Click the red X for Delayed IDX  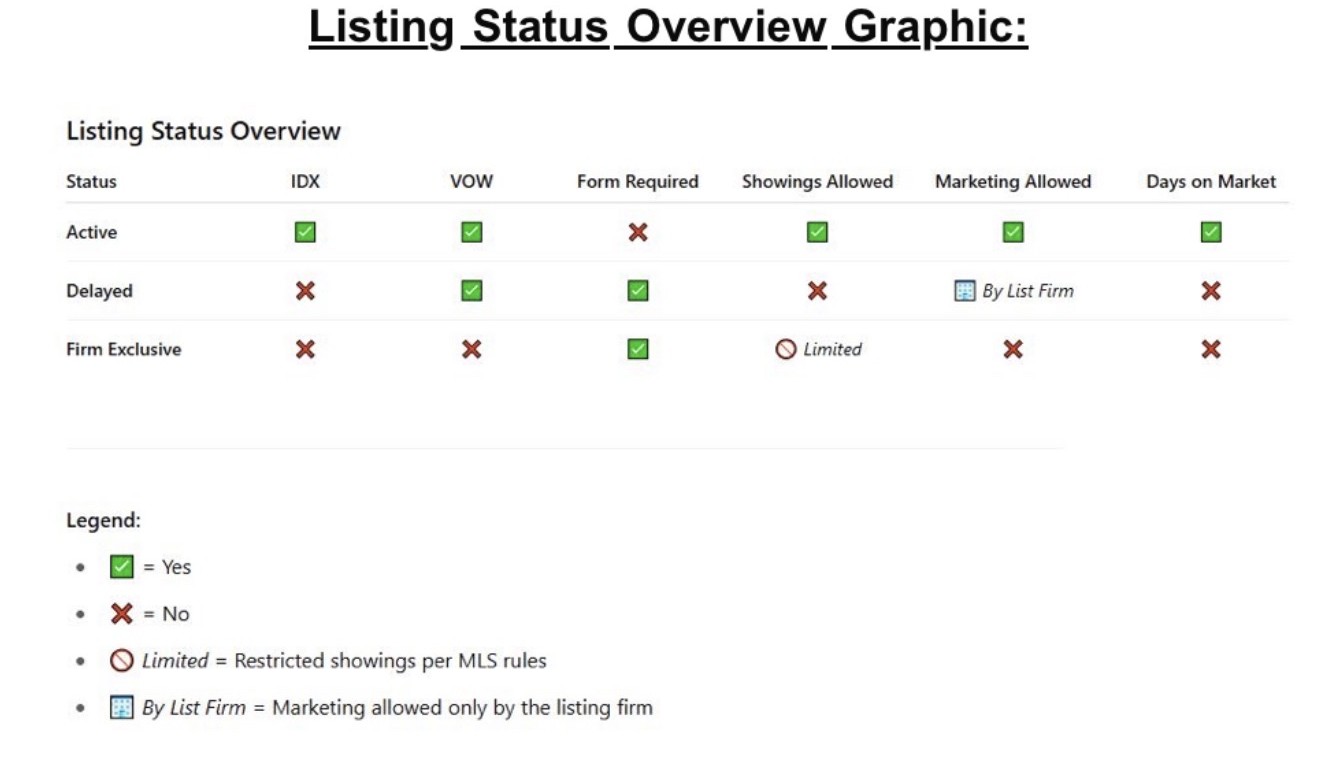coord(305,291)
